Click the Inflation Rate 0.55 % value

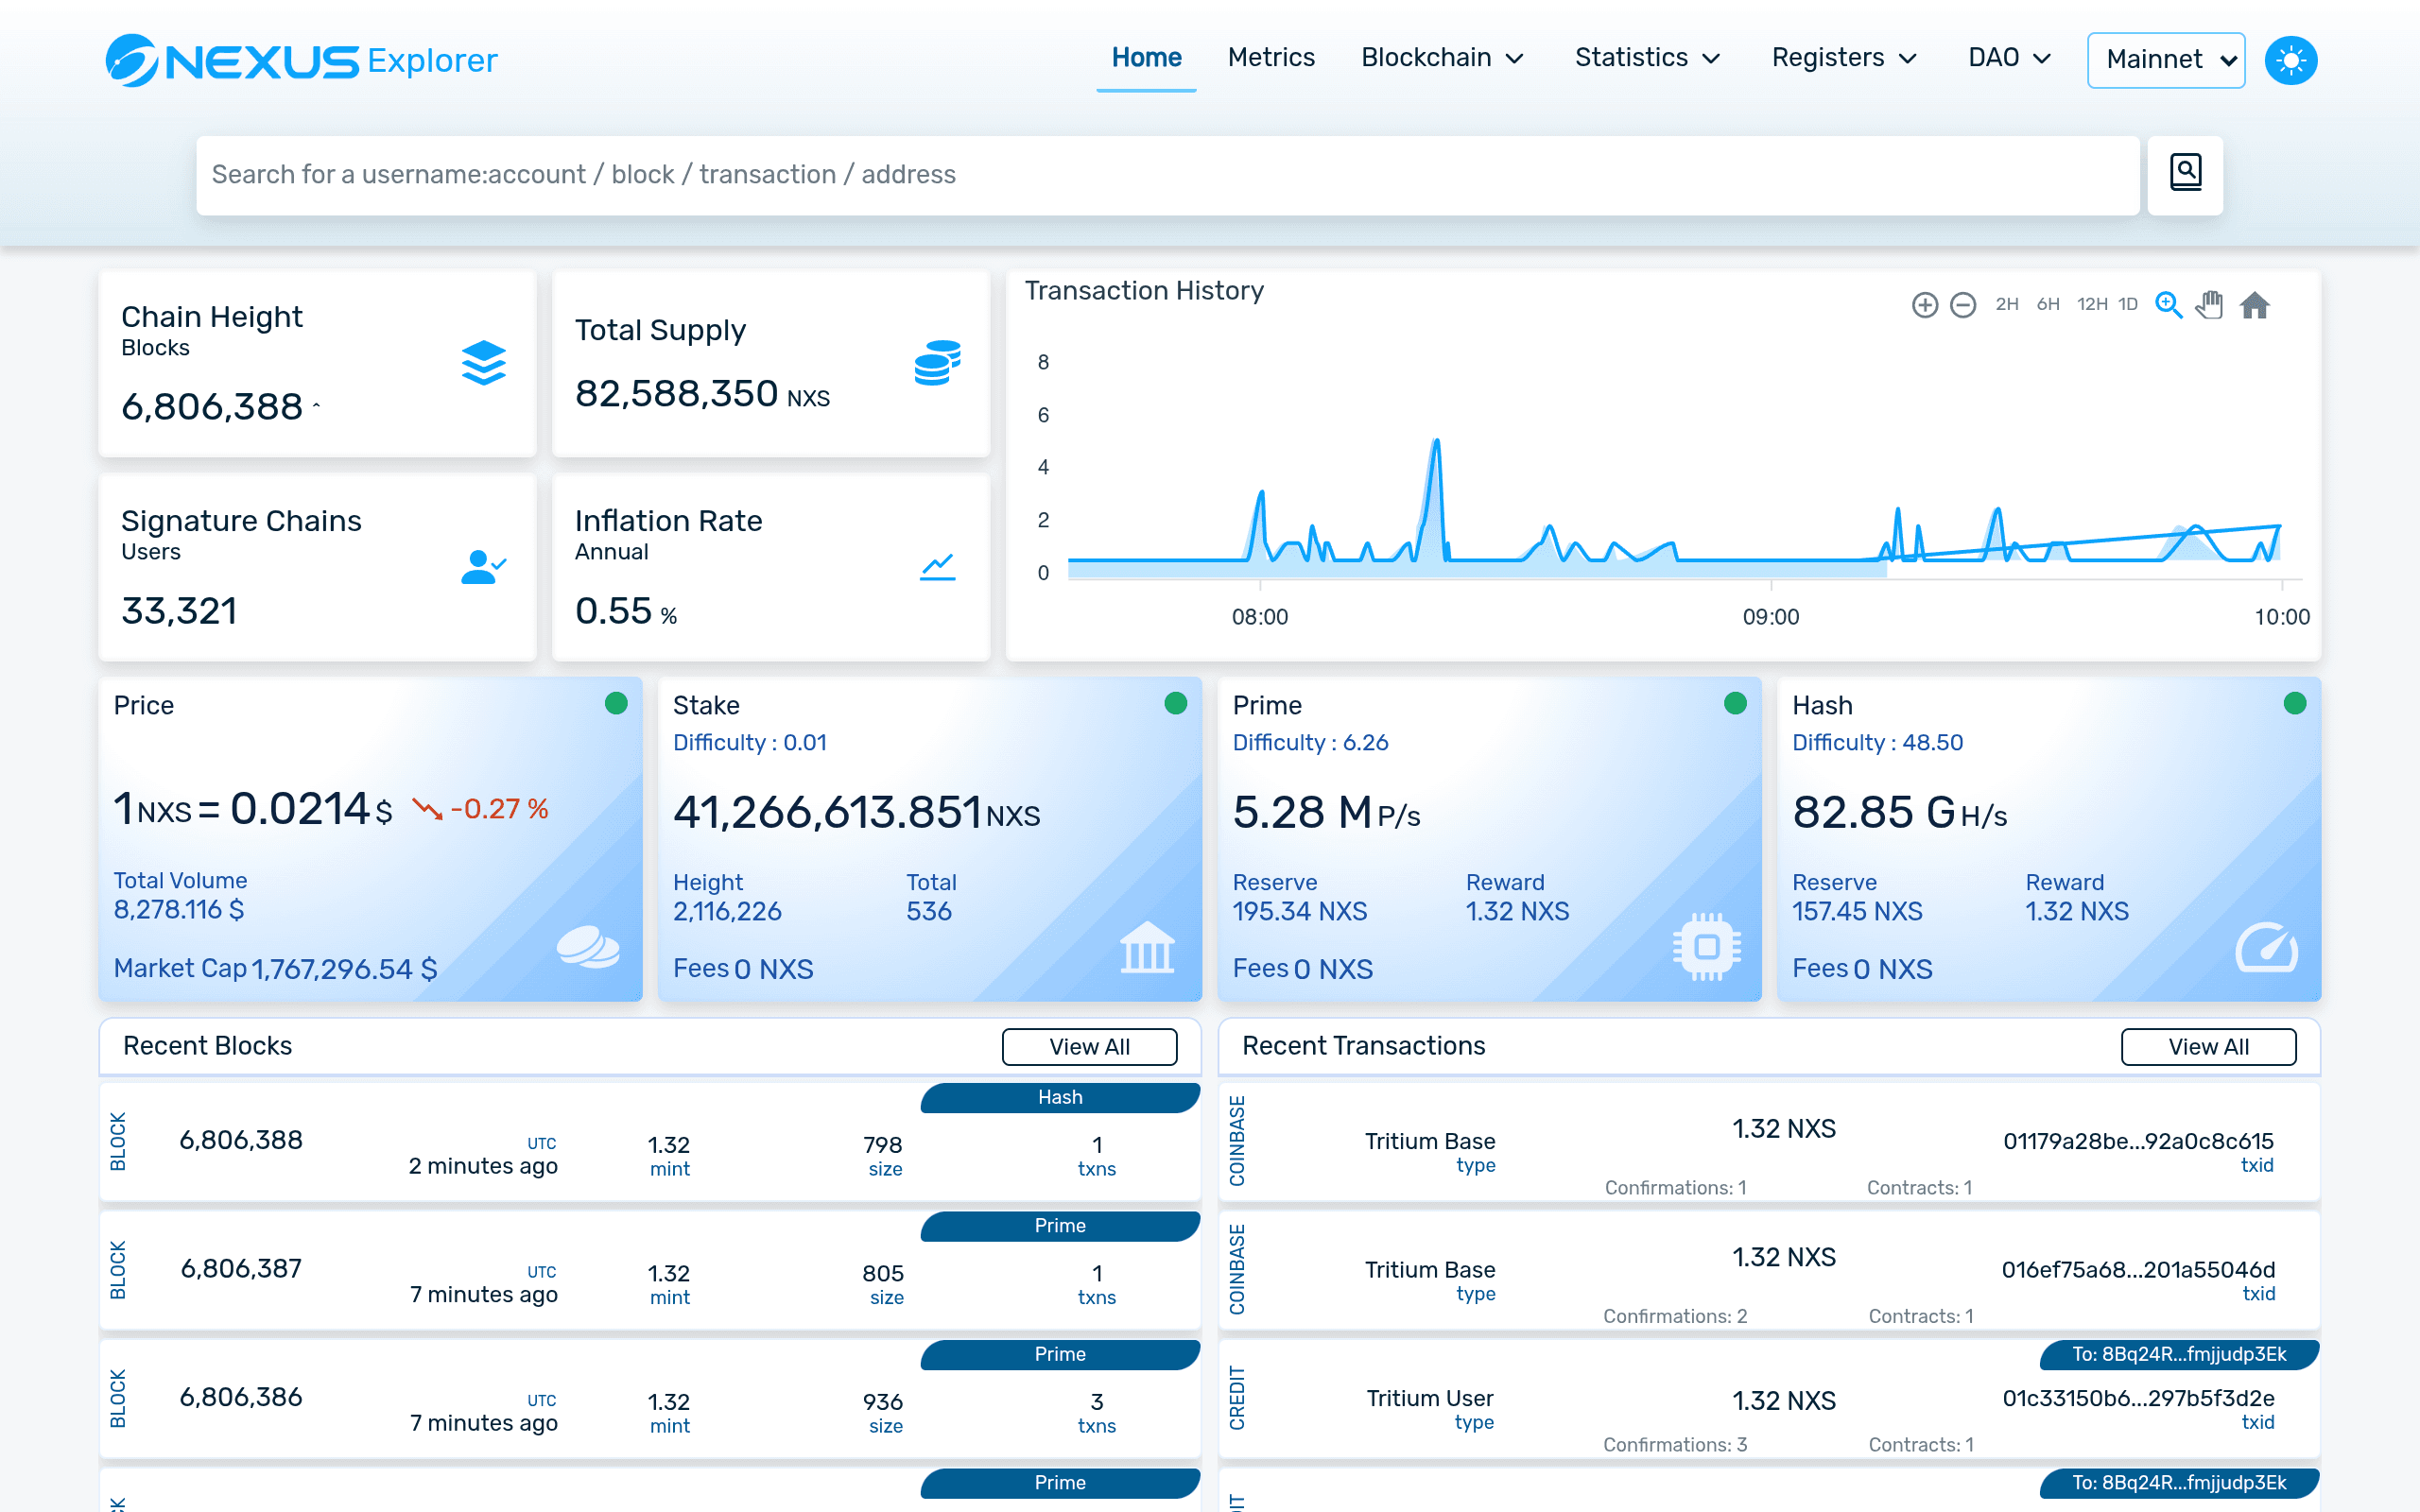pyautogui.click(x=626, y=611)
